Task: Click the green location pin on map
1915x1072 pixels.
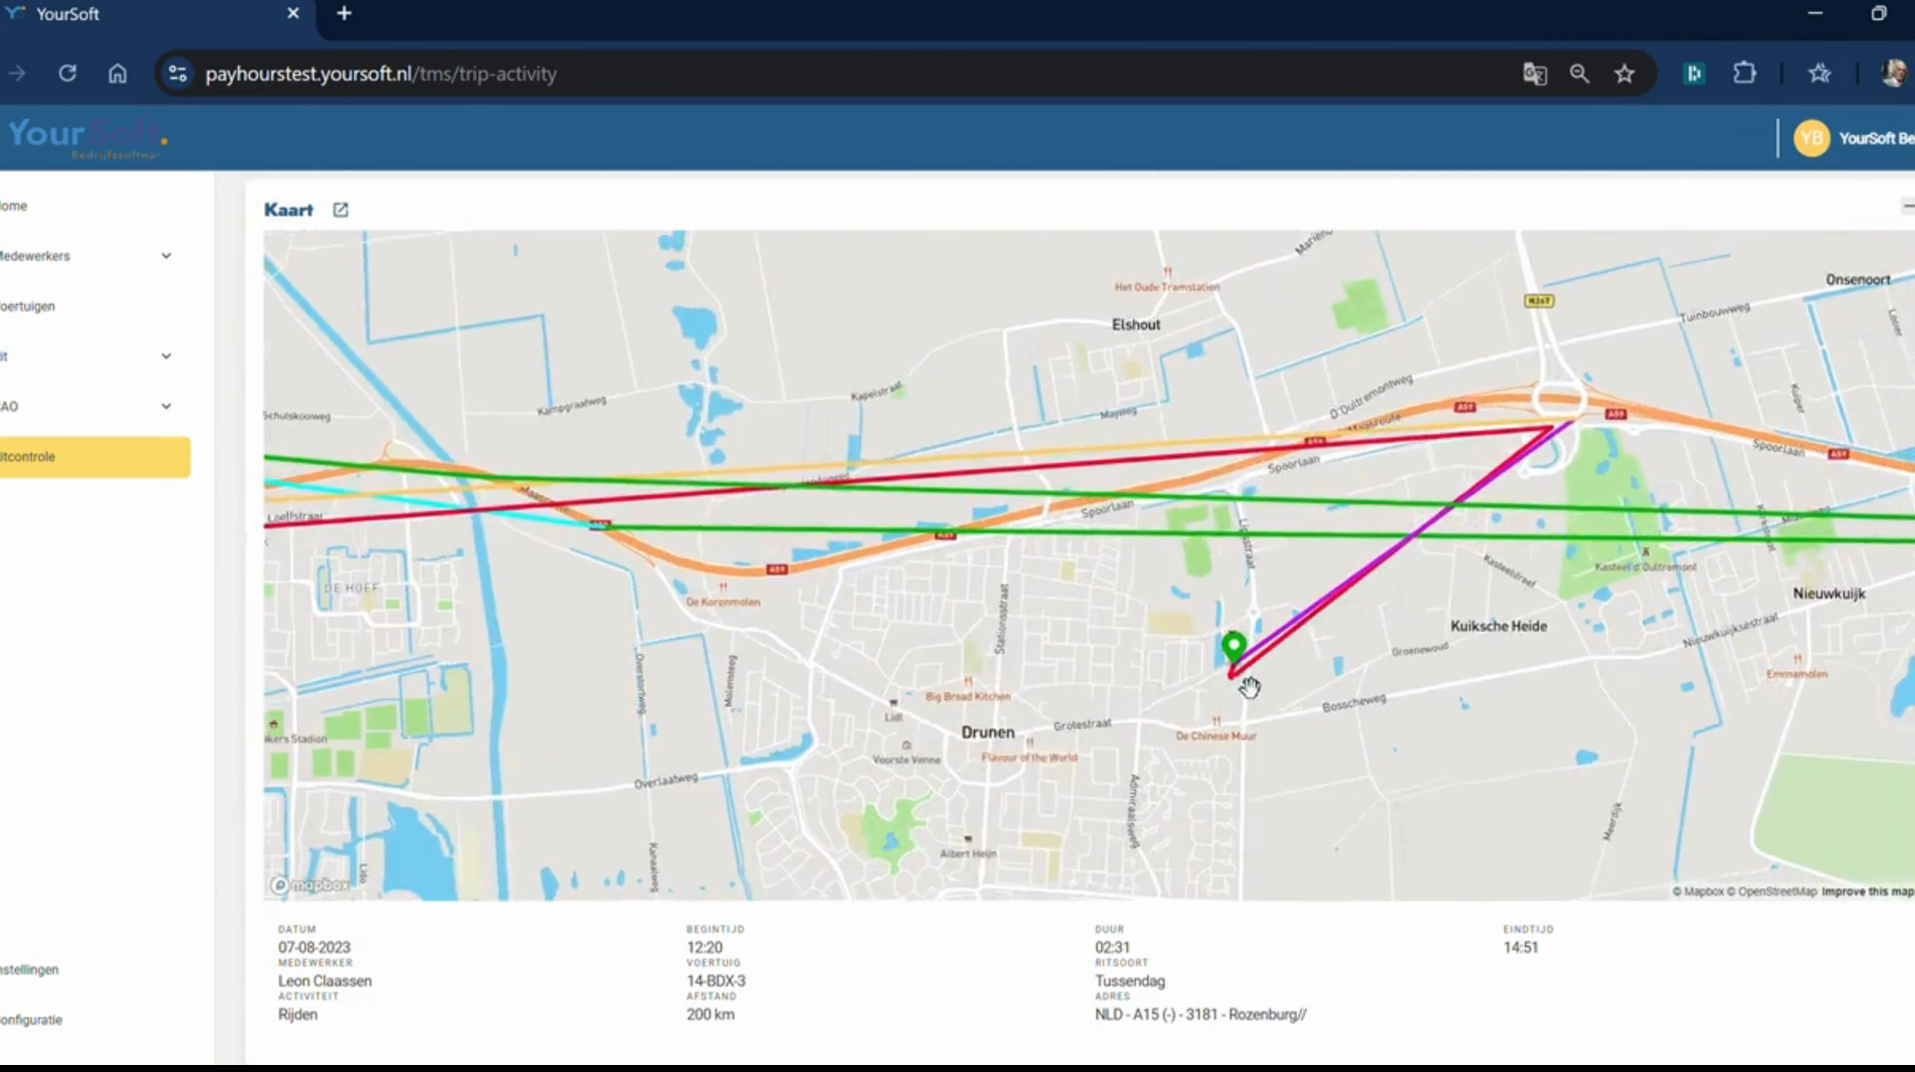Action: [x=1234, y=646]
